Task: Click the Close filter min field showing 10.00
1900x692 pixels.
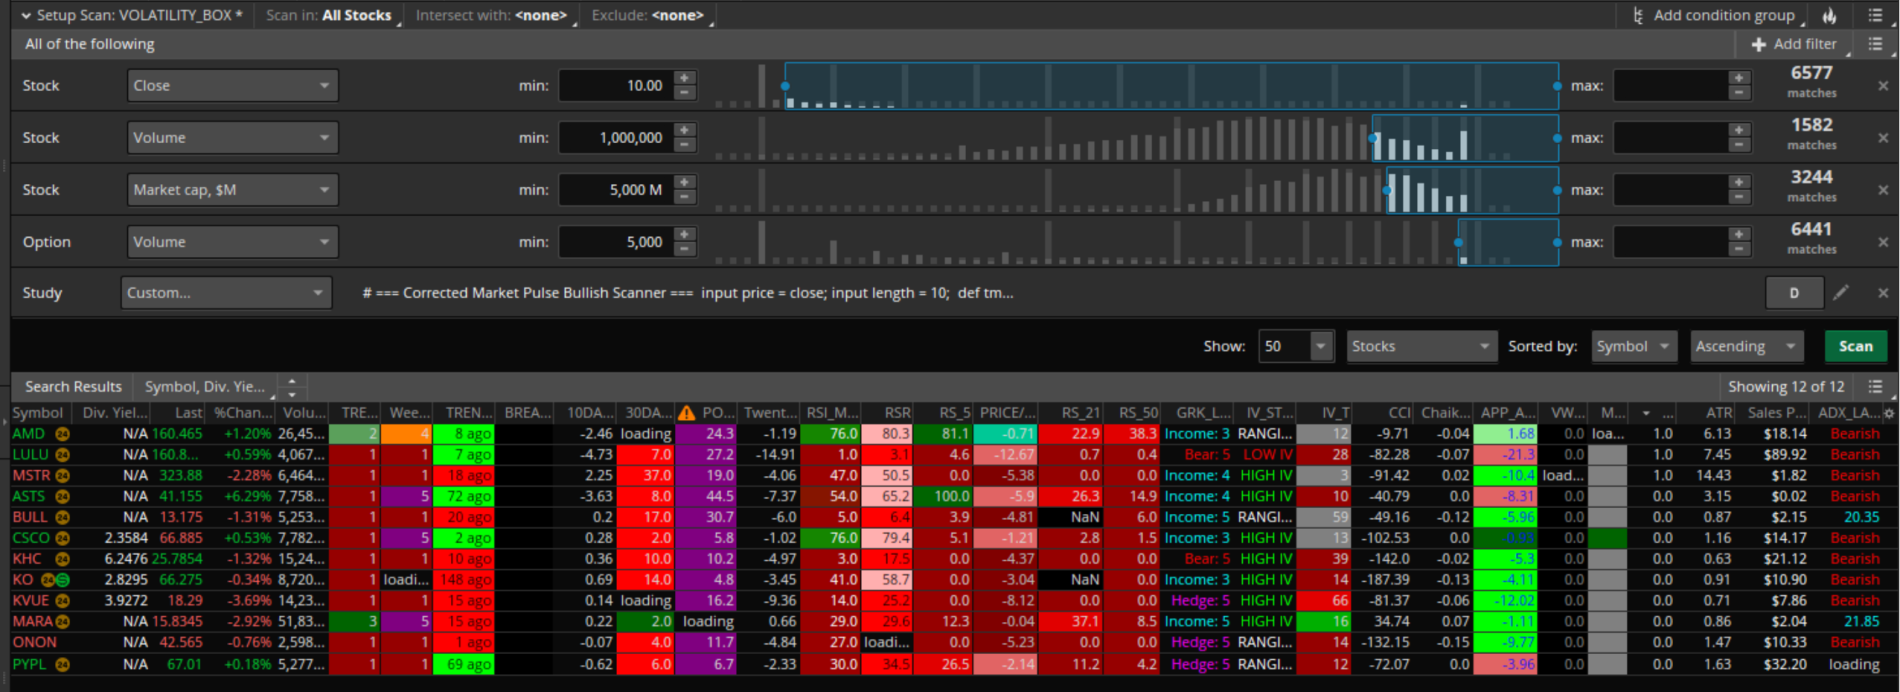Action: [x=615, y=86]
